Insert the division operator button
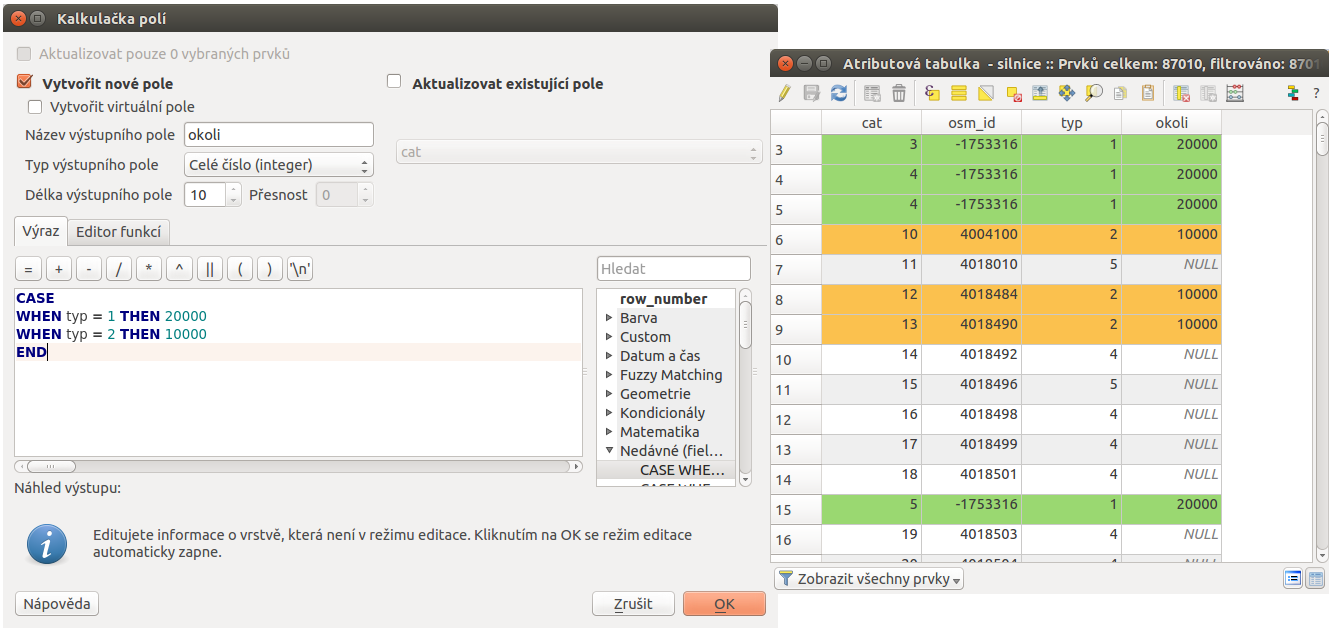This screenshot has width=1334, height=636. [x=119, y=269]
